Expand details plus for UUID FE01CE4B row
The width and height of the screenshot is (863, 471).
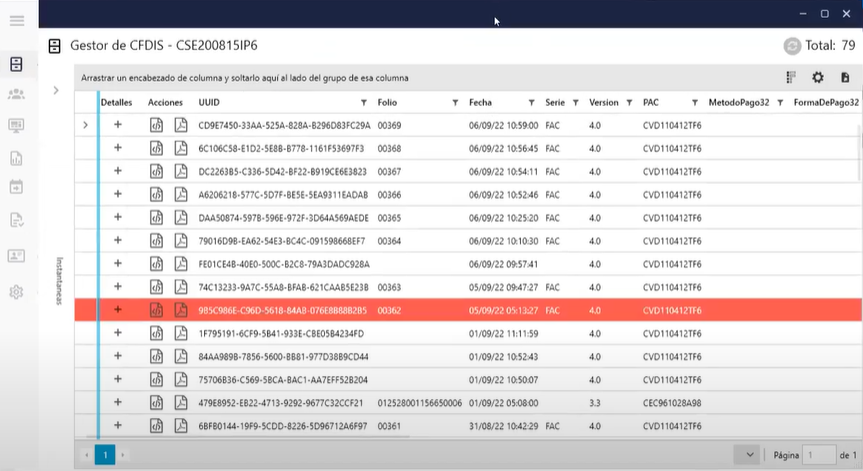click(118, 264)
